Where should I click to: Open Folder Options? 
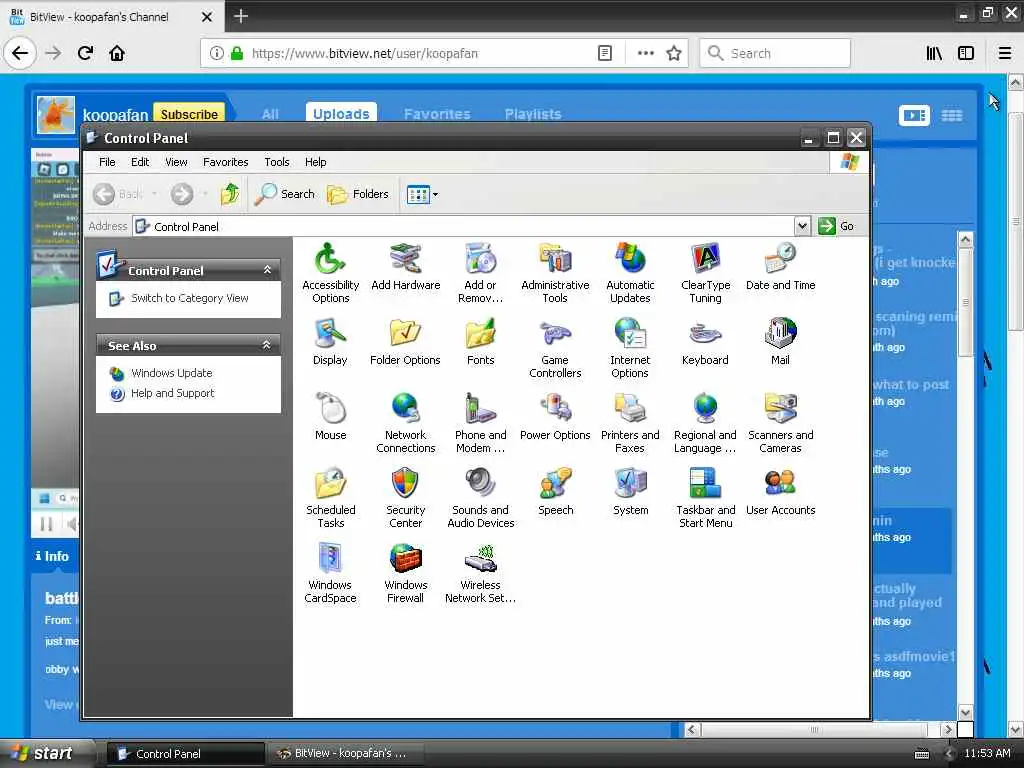(406, 342)
